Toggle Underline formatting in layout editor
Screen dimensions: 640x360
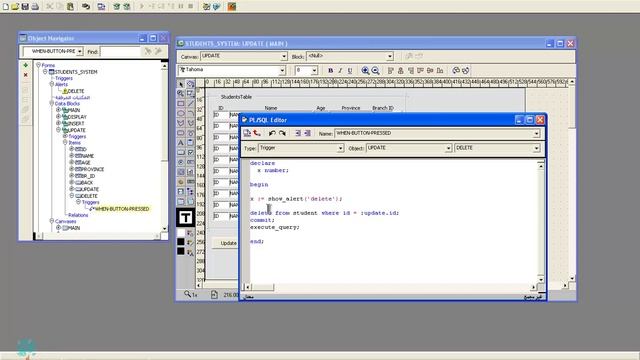coord(350,71)
